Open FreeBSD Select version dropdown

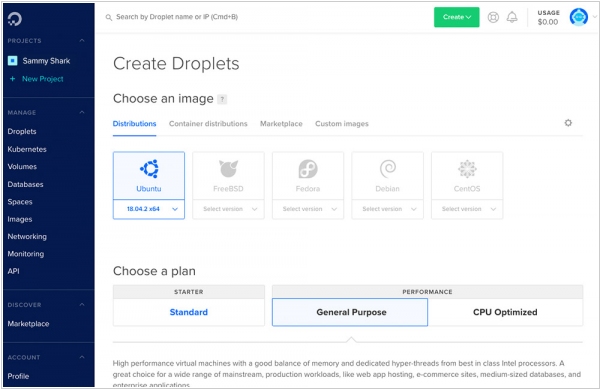[228, 209]
